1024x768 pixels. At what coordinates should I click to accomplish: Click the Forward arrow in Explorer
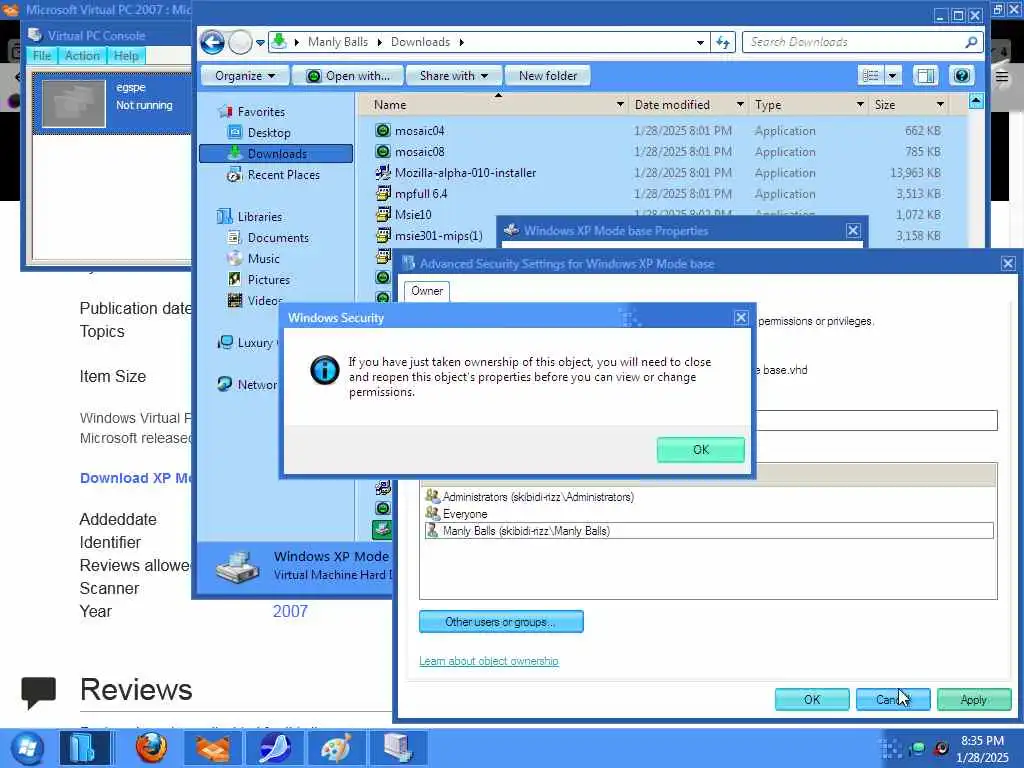pos(240,42)
